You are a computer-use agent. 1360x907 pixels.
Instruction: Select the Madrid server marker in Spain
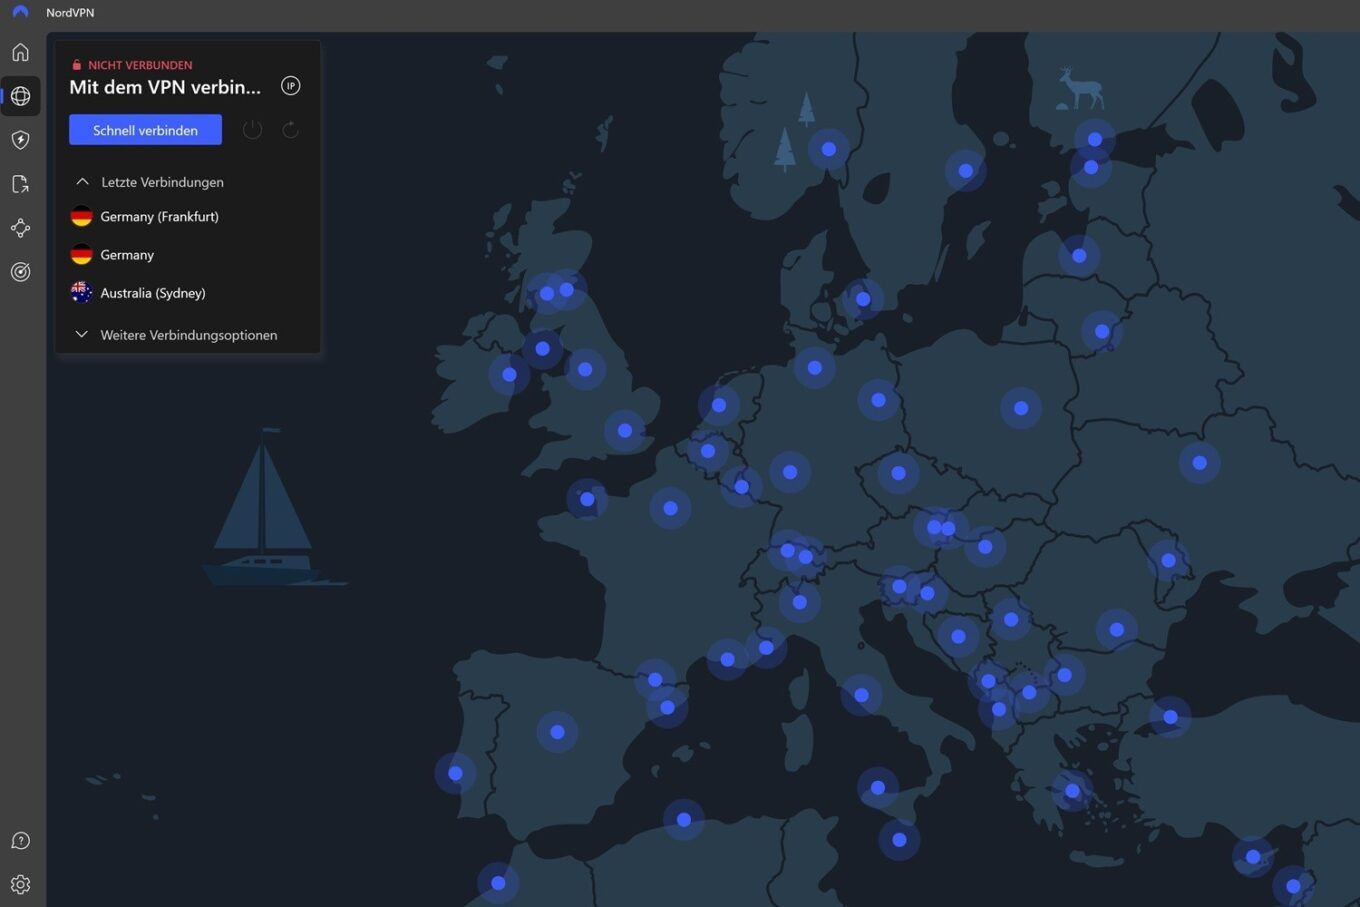558,732
